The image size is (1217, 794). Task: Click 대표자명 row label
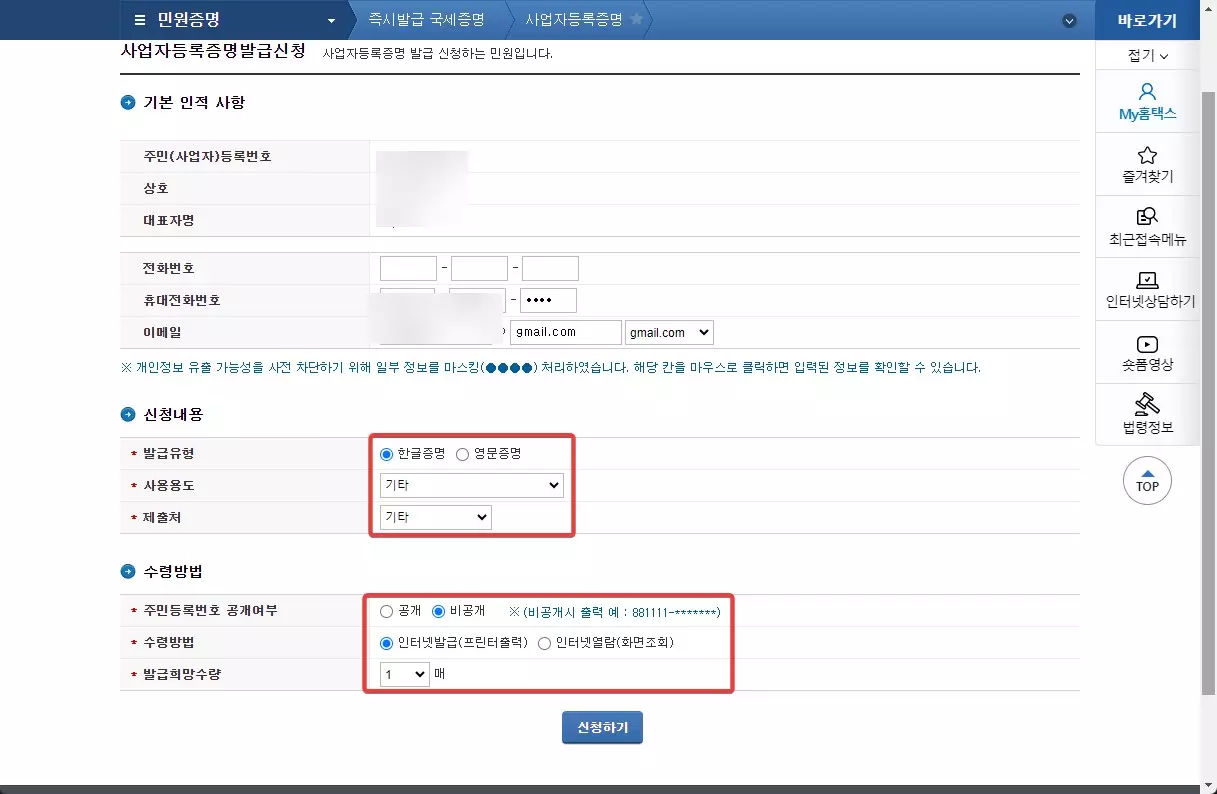168,220
